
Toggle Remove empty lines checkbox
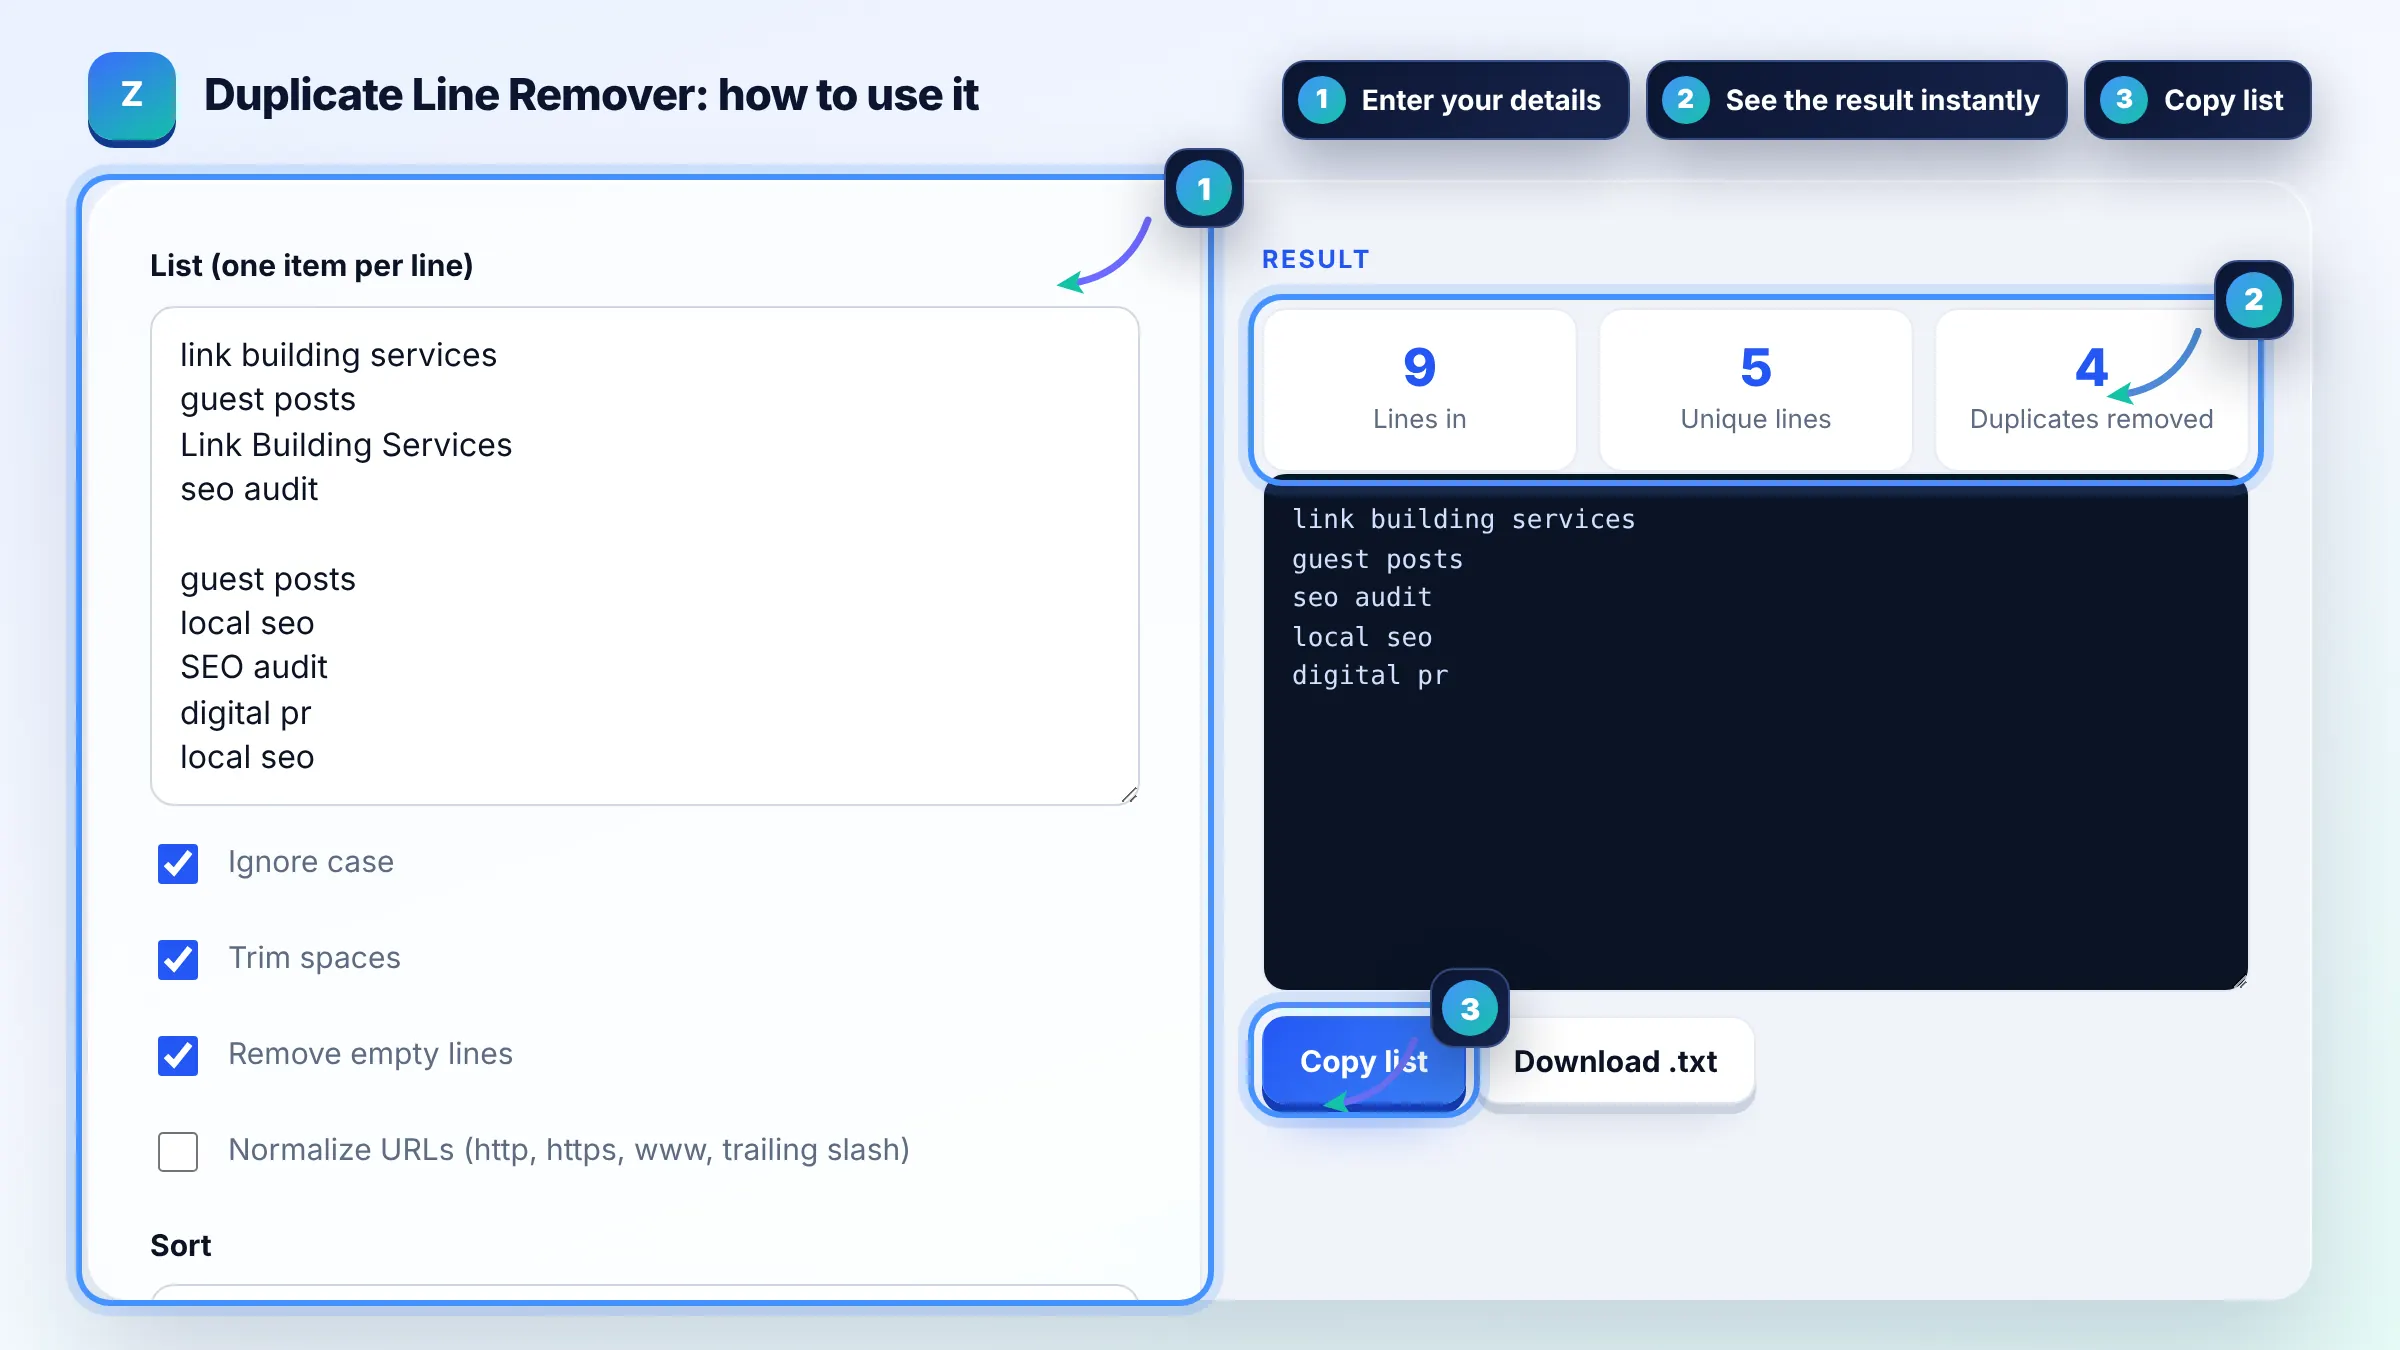click(x=178, y=1056)
